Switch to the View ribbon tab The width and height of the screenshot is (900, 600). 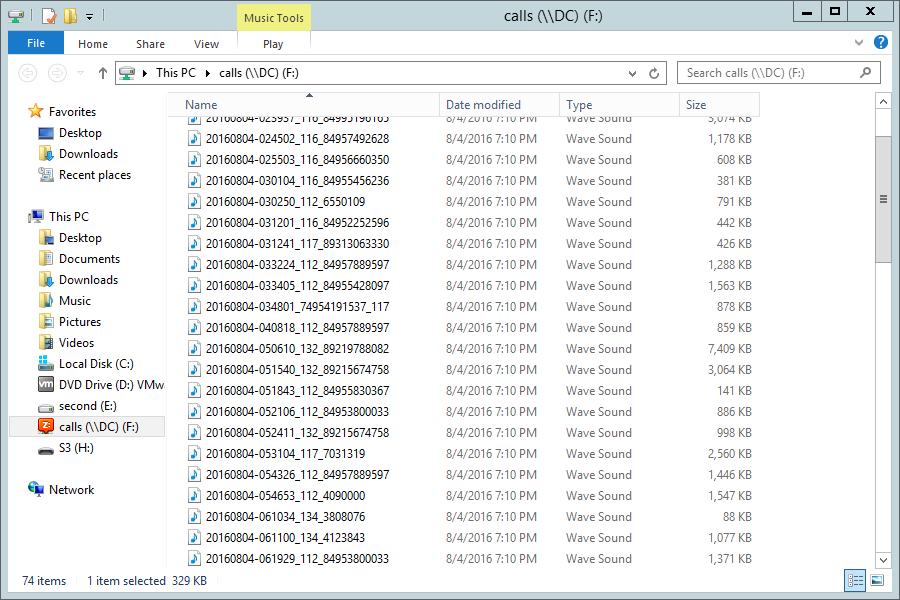point(206,44)
